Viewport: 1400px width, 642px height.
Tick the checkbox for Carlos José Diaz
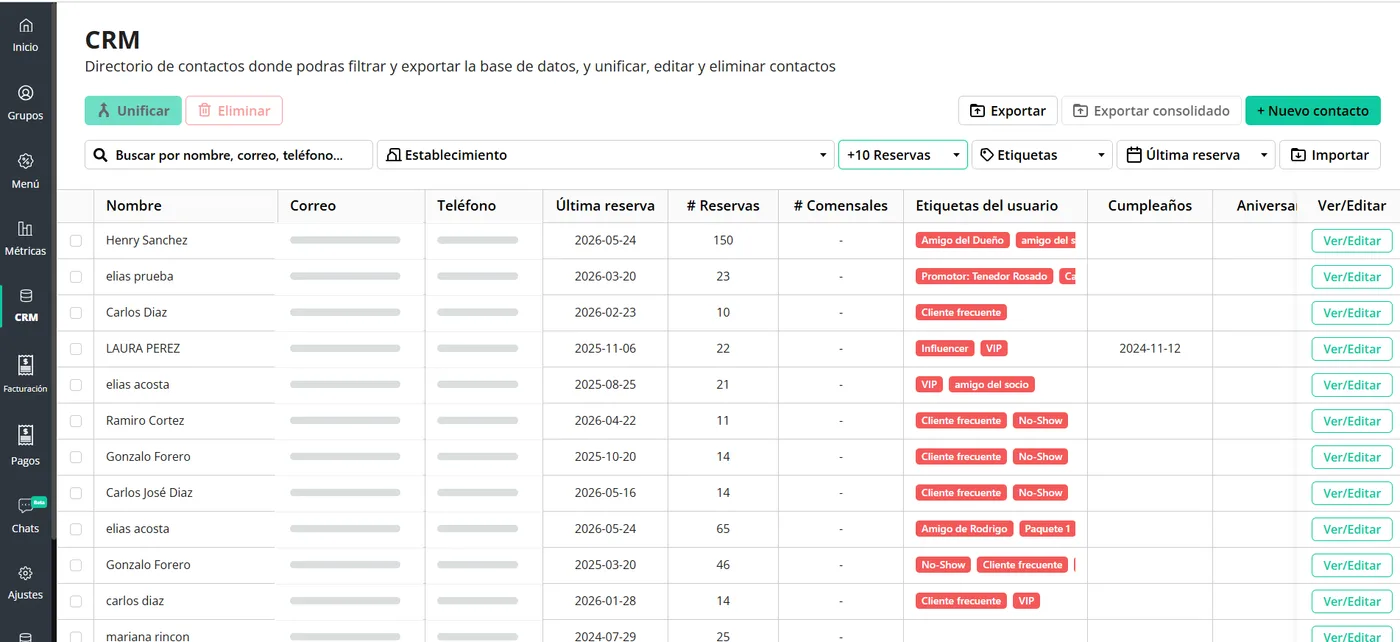76,493
